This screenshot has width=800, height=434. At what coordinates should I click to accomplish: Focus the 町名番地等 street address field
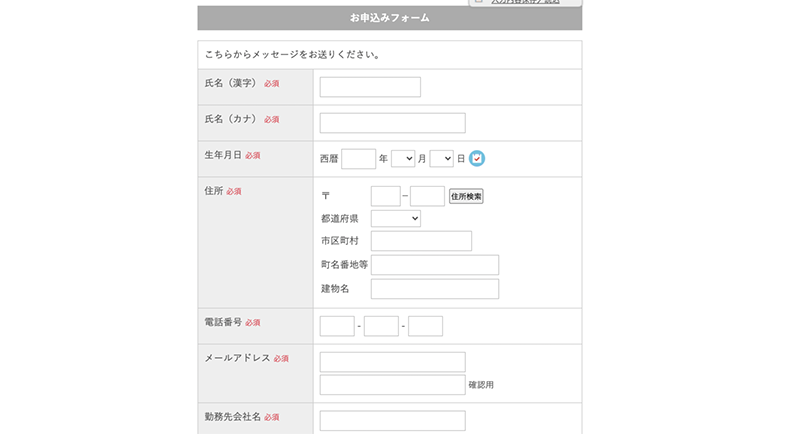[434, 265]
